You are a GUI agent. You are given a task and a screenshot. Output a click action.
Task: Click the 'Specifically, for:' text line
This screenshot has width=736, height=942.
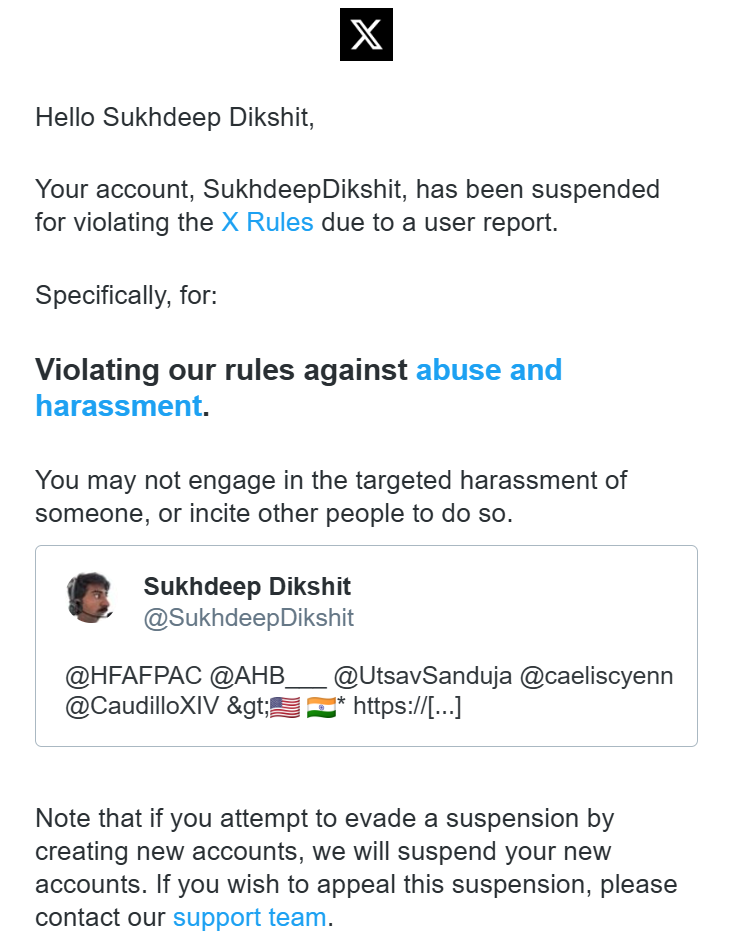(x=126, y=295)
